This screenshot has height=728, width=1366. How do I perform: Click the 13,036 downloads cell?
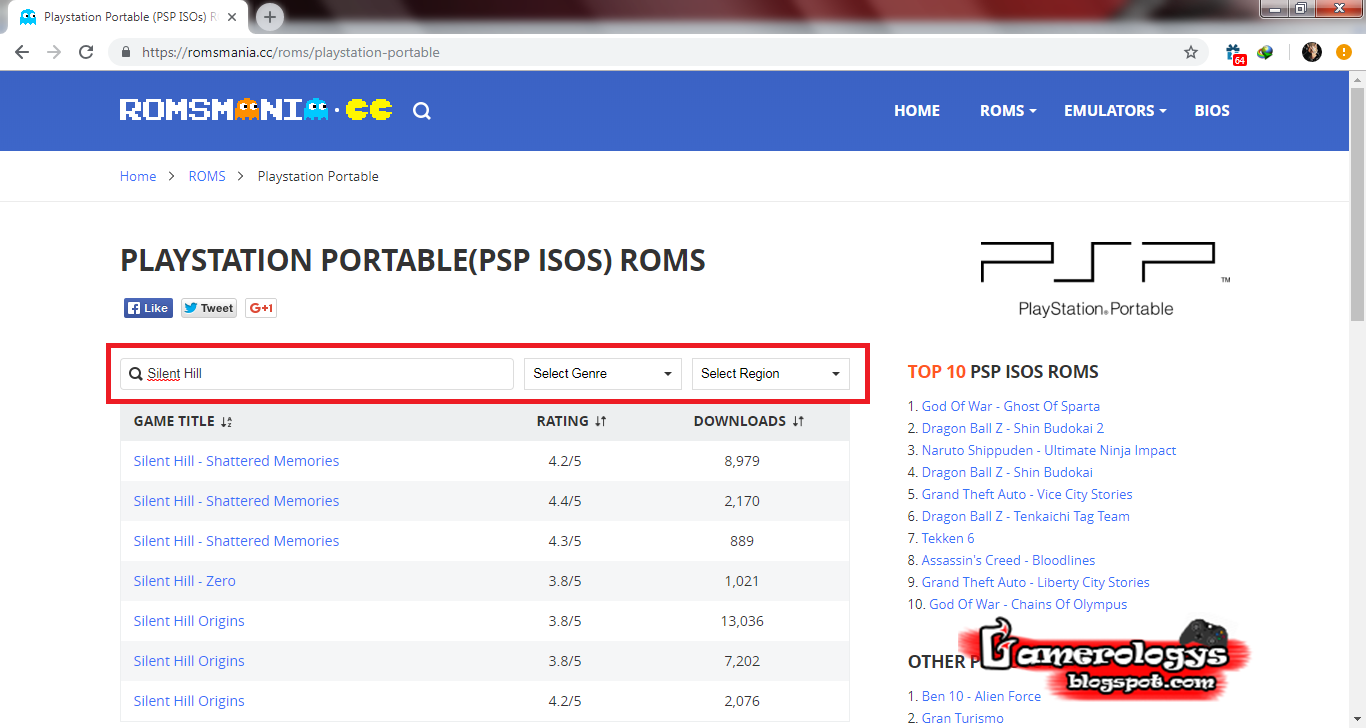[742, 621]
